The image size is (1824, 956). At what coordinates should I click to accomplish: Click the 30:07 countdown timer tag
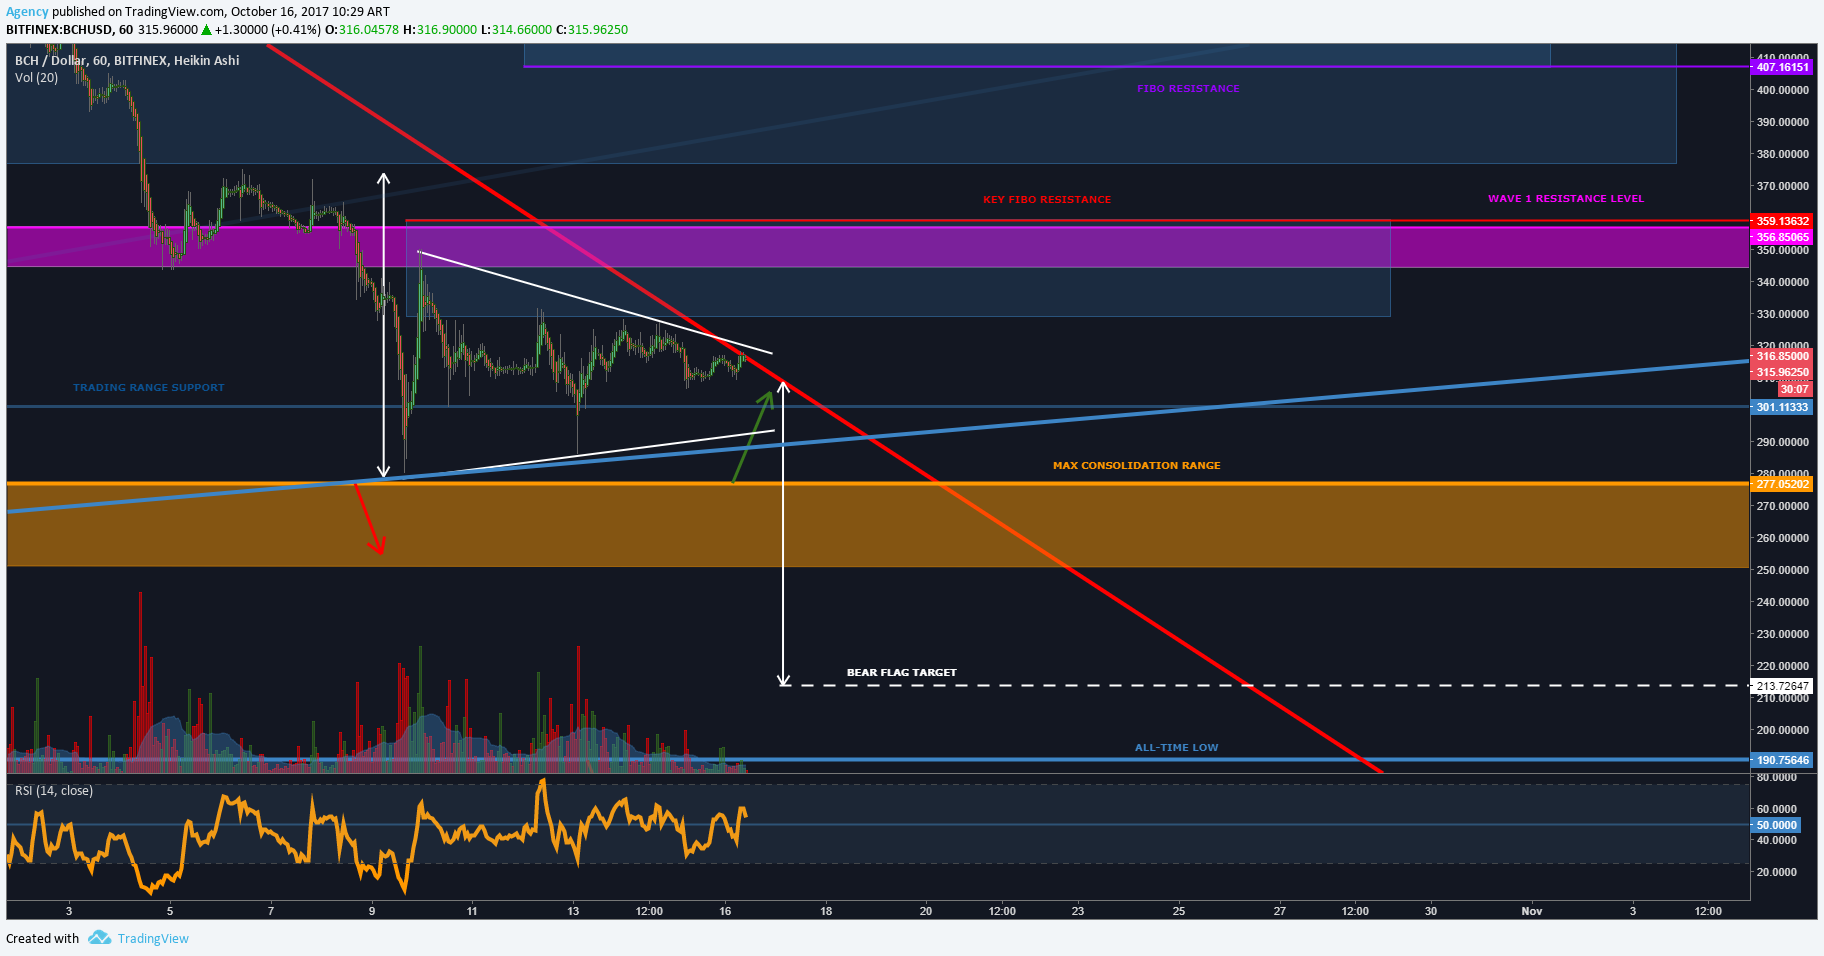pyautogui.click(x=1794, y=389)
